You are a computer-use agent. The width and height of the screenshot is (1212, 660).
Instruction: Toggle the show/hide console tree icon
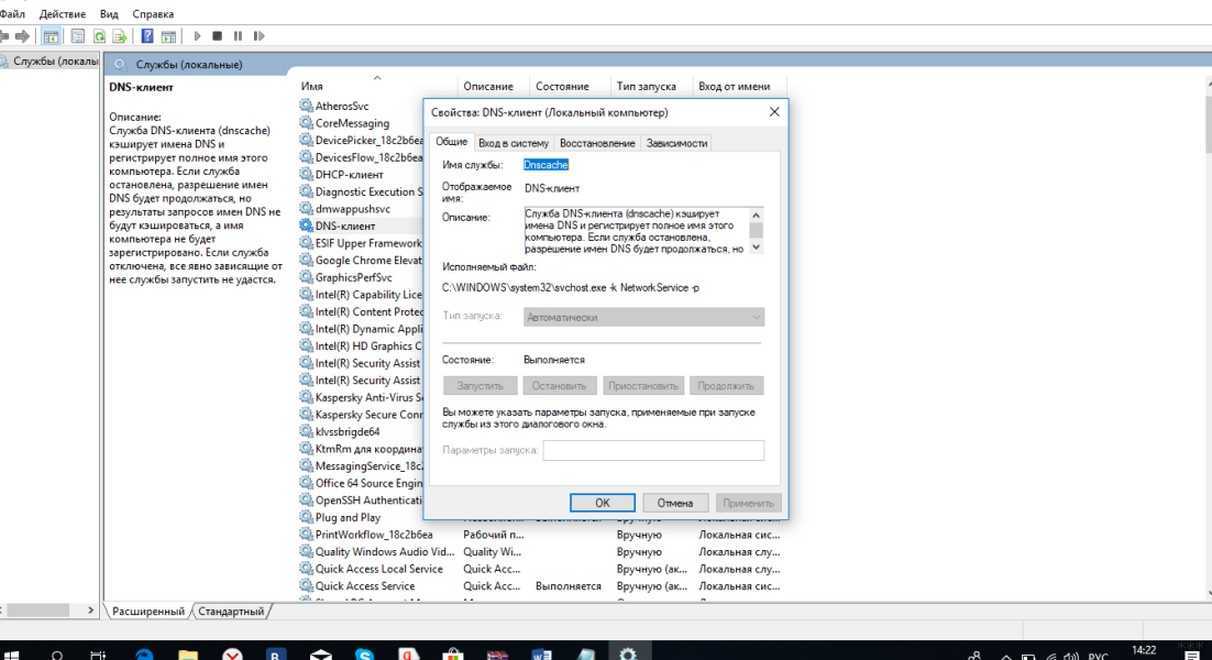[x=50, y=36]
